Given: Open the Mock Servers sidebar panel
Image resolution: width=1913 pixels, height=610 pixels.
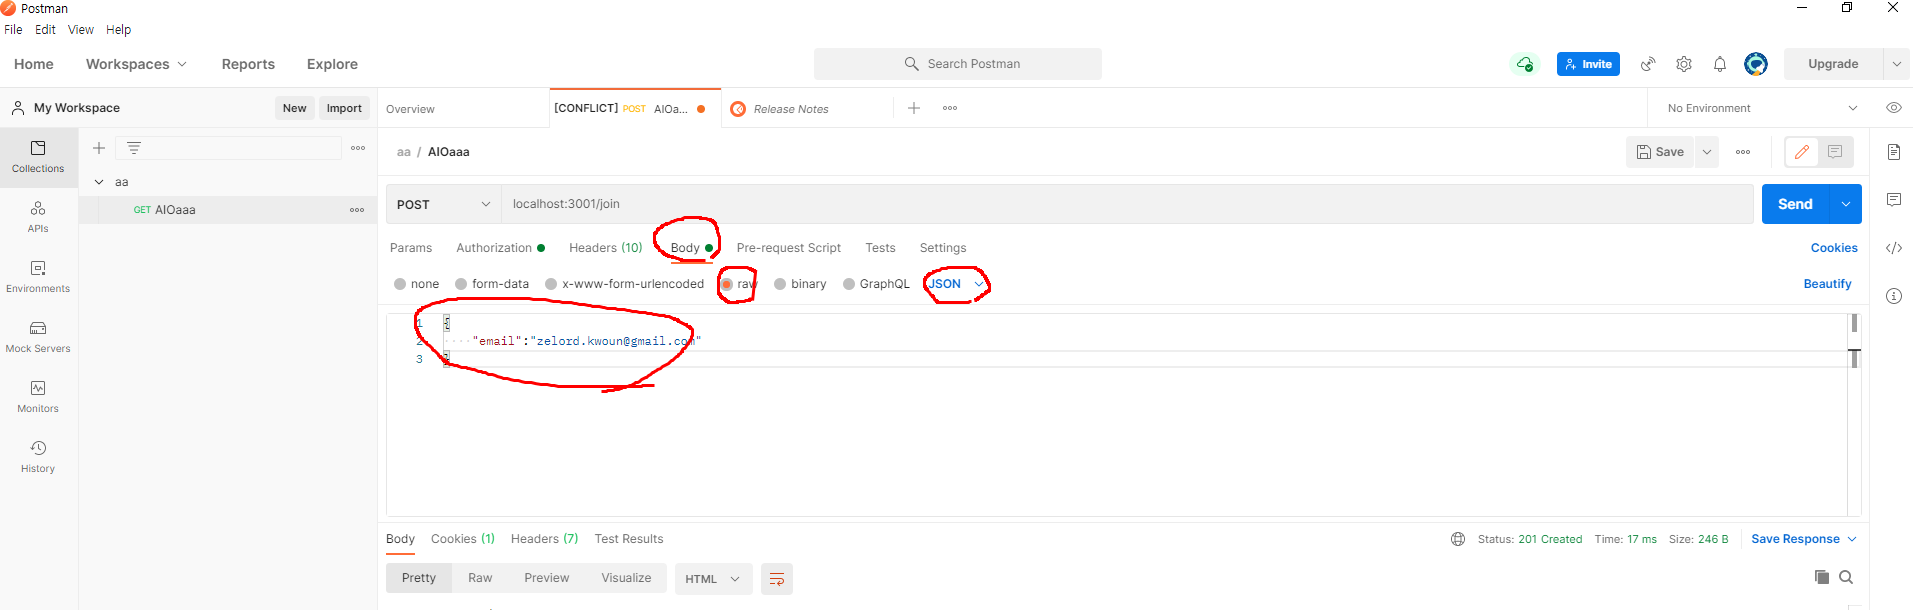Looking at the screenshot, I should pos(38,337).
